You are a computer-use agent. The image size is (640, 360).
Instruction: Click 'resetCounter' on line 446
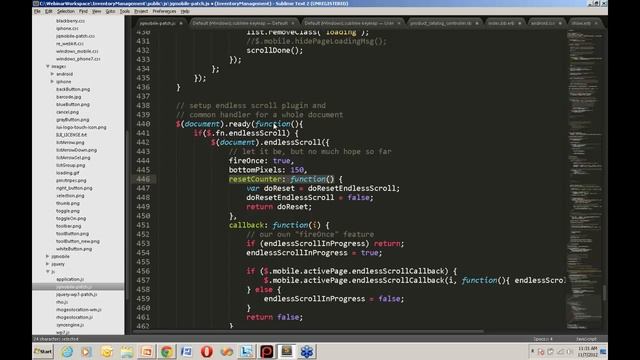click(x=255, y=179)
